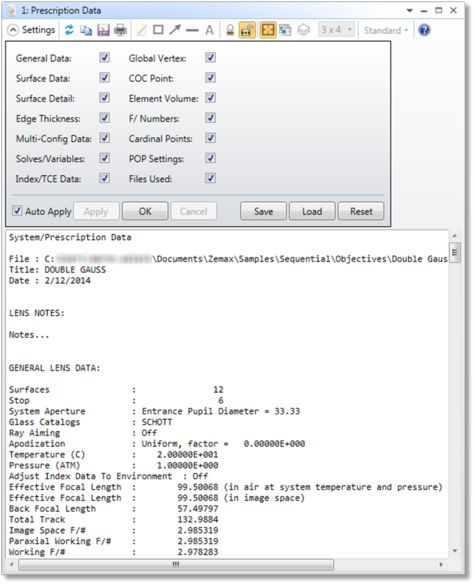Toggle Edge Thickness checkbox
Screen dimensions: 475x584
(x=104, y=118)
